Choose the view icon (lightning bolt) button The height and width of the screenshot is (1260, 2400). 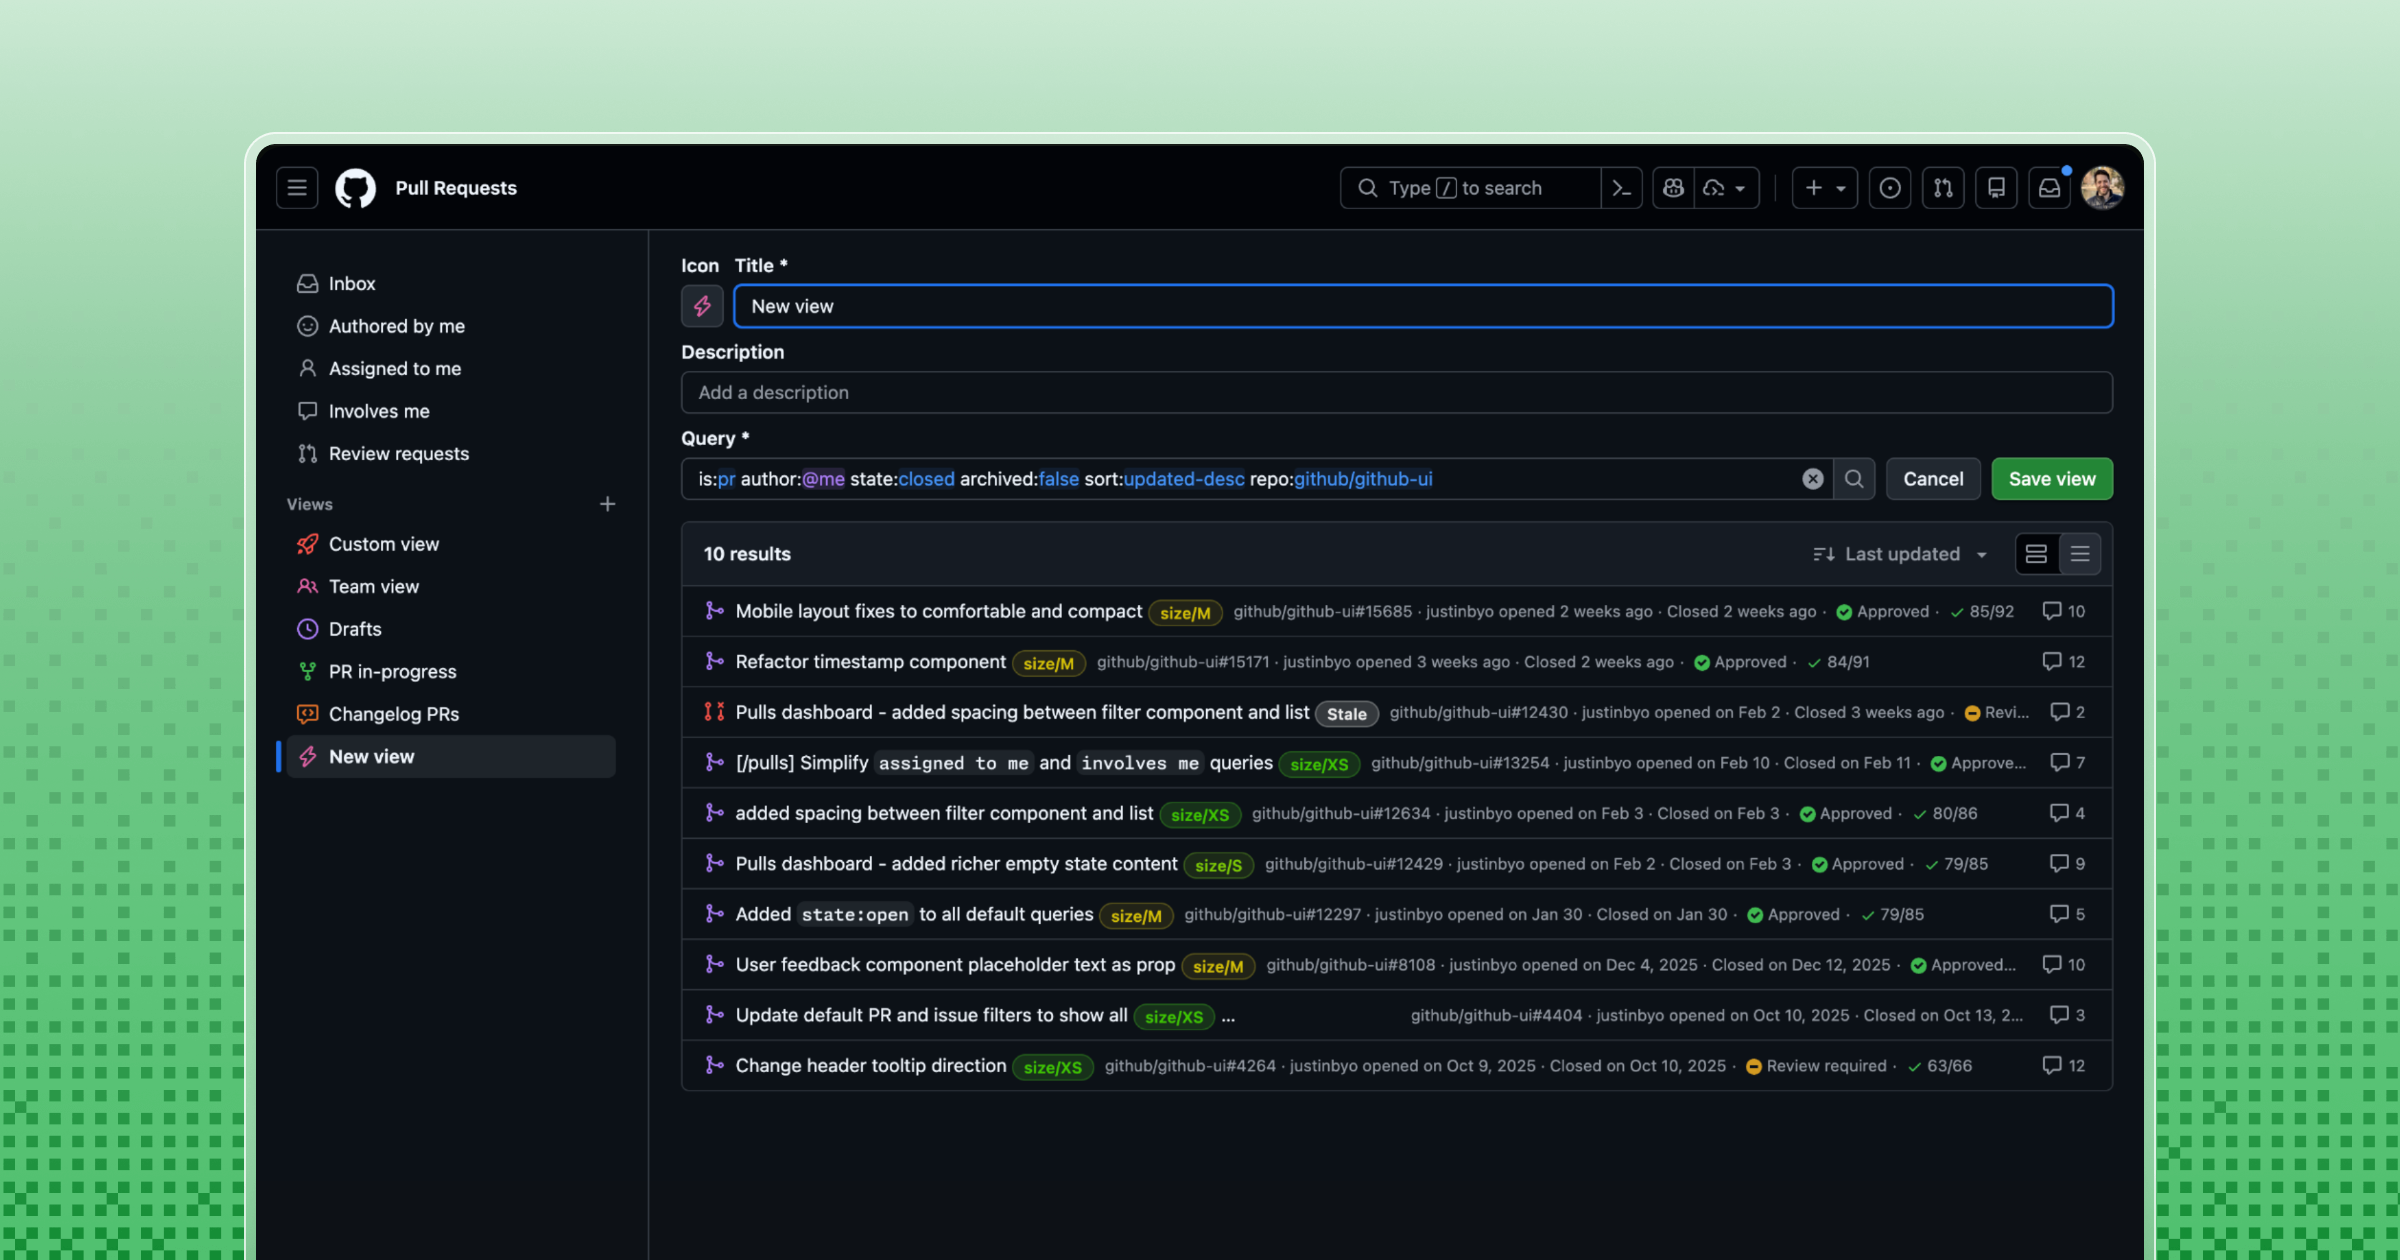(702, 306)
